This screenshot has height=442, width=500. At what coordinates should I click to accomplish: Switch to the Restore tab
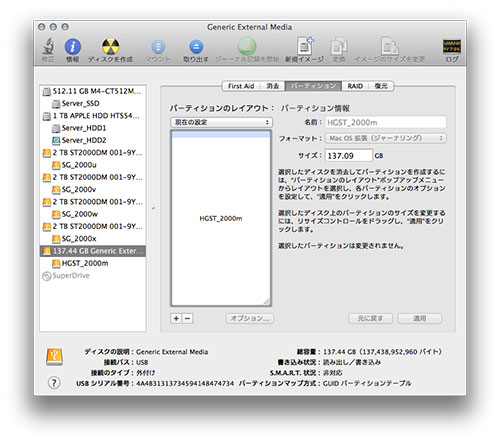tap(381, 86)
